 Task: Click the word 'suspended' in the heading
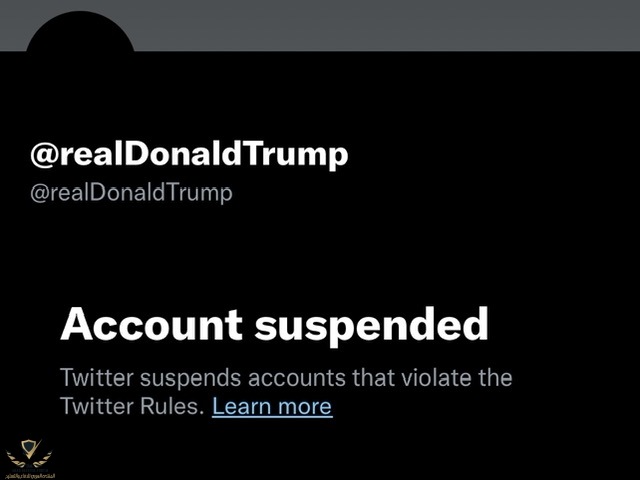(x=371, y=327)
